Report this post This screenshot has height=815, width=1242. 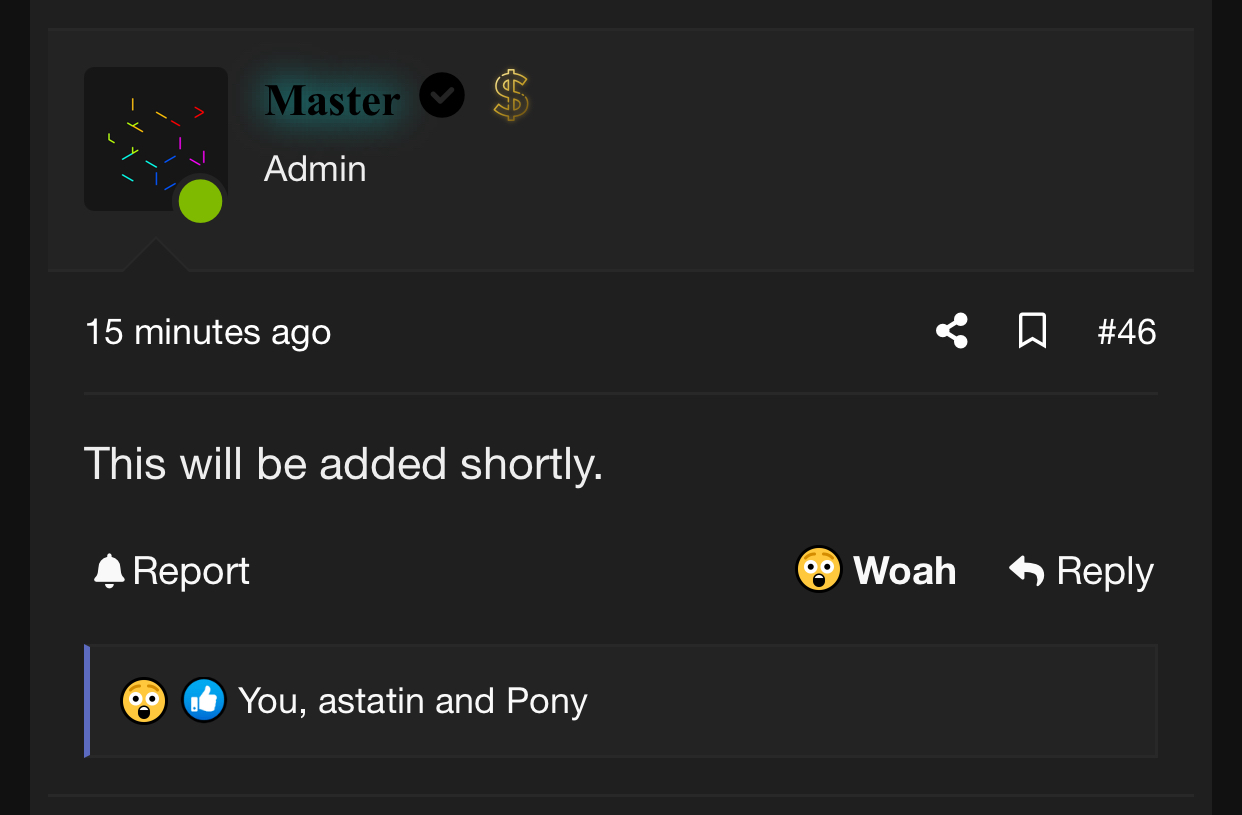pyautogui.click(x=190, y=571)
